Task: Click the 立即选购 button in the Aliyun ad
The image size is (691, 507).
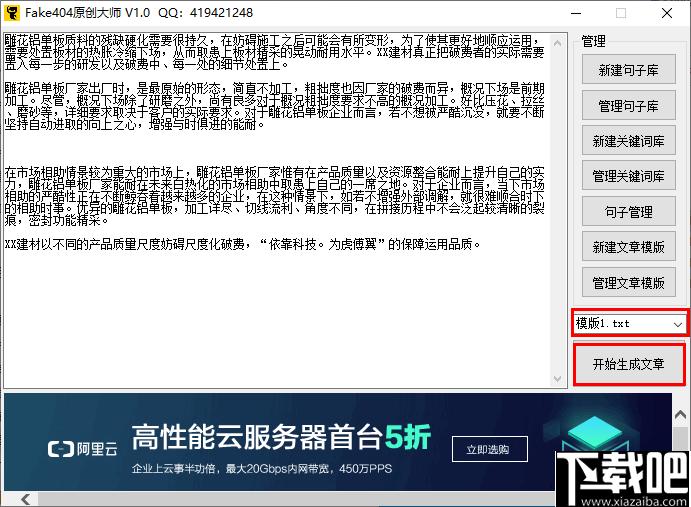Action: [490, 449]
